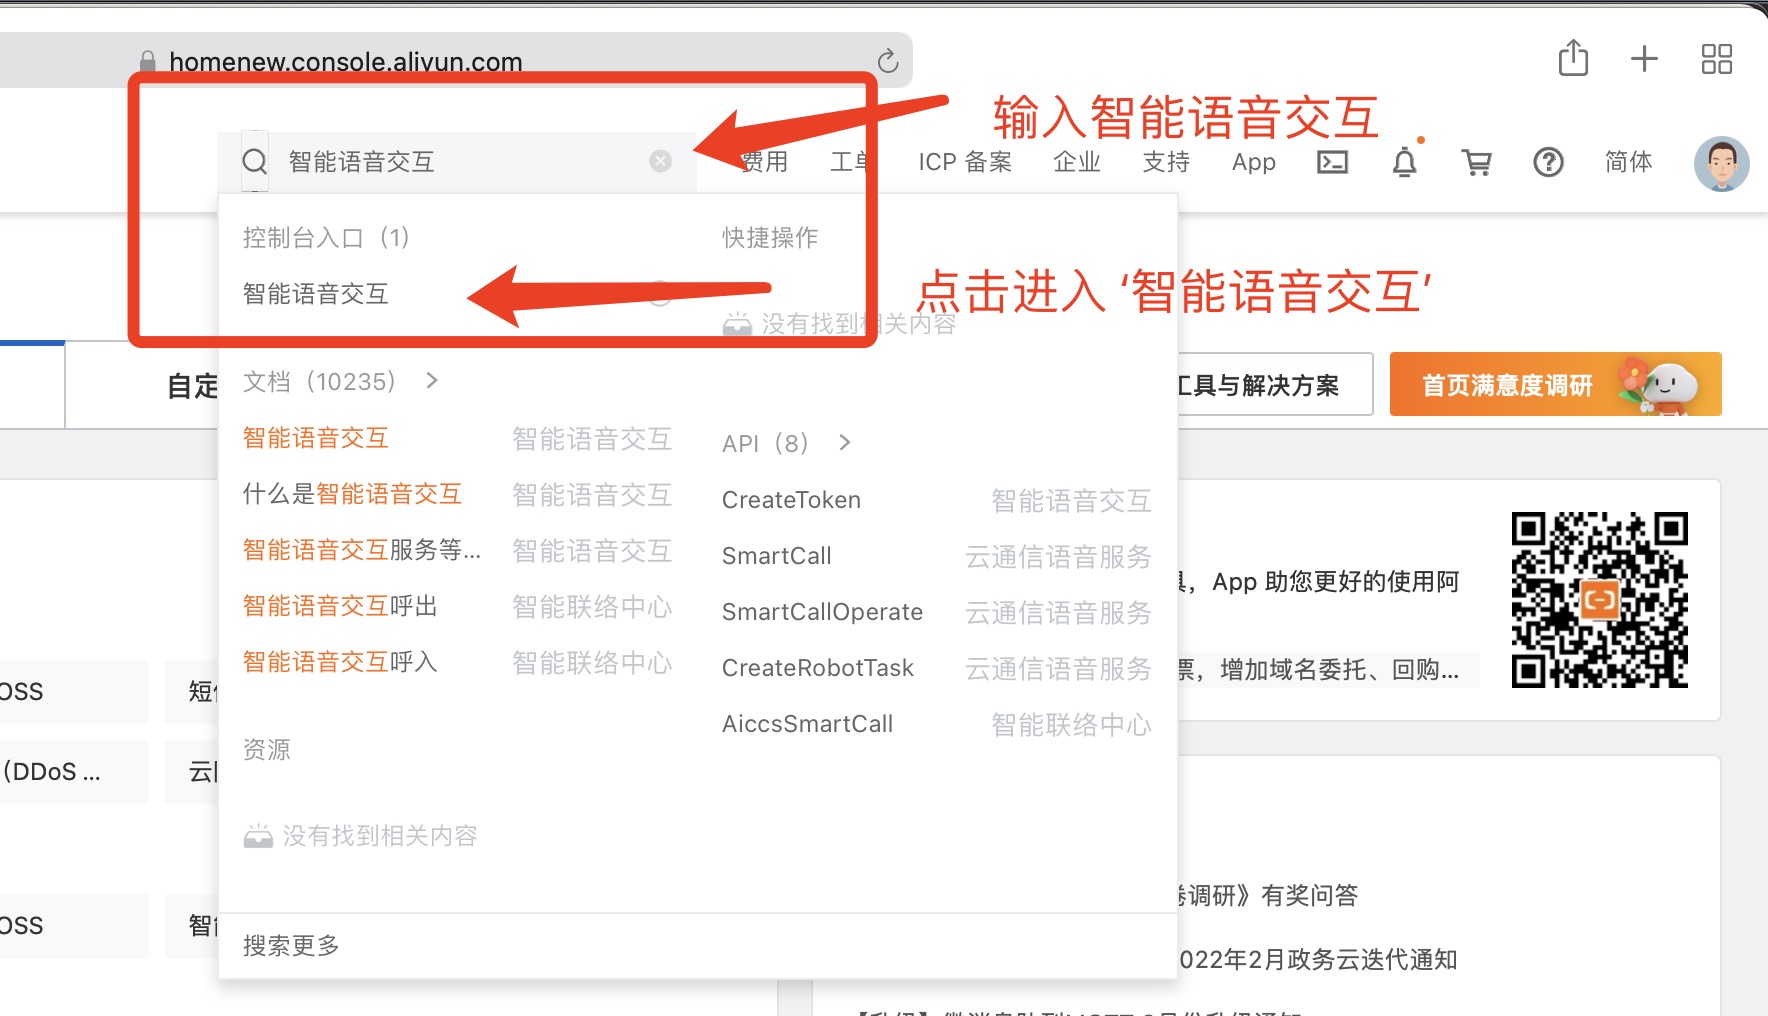Open the 智能语音交互呼入 document
Screen dimensions: 1768x1016
340,662
